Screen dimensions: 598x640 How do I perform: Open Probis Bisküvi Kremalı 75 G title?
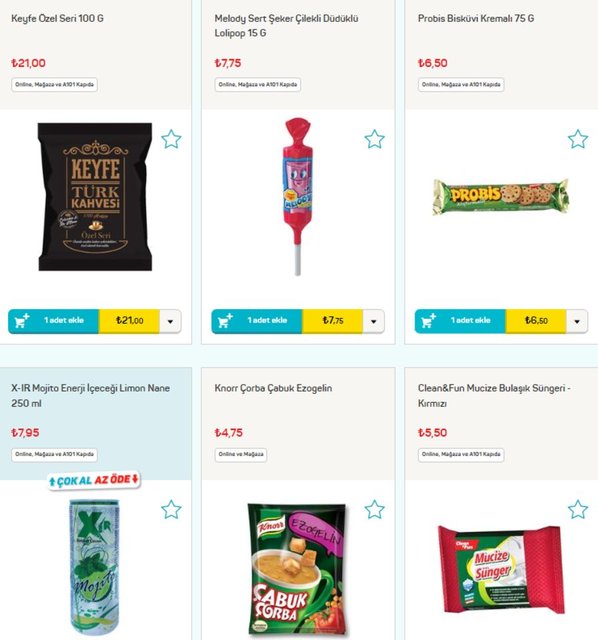[x=476, y=18]
